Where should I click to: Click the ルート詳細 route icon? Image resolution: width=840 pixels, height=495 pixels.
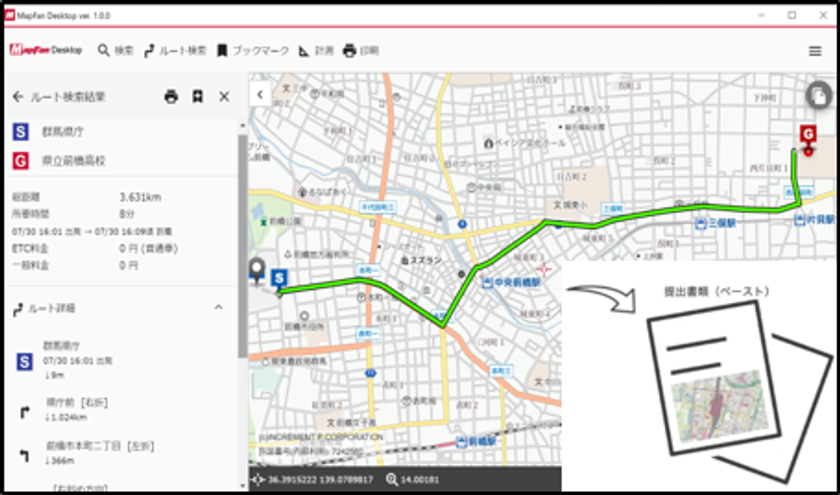click(x=18, y=309)
